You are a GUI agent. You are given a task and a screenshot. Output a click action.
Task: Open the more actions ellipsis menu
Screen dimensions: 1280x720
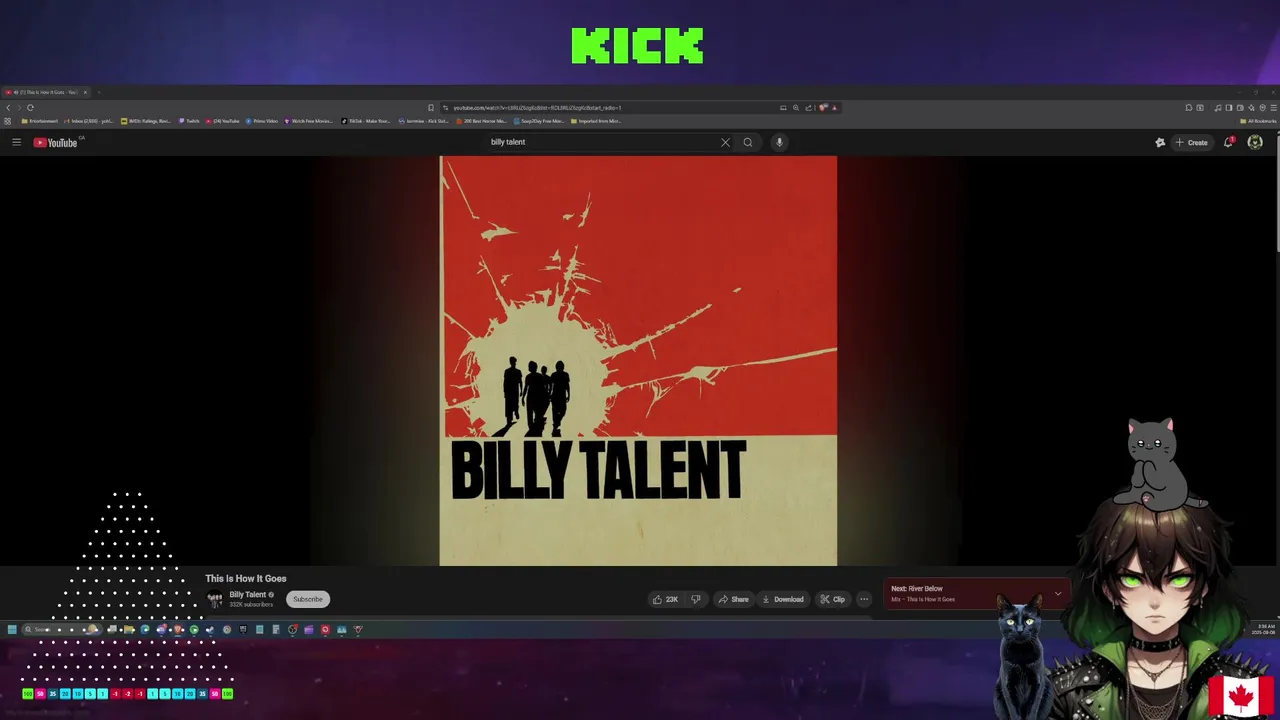pyautogui.click(x=864, y=599)
